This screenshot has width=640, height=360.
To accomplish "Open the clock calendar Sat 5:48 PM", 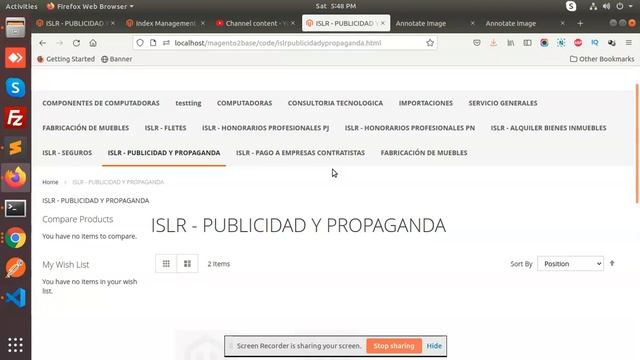I will click(336, 6).
